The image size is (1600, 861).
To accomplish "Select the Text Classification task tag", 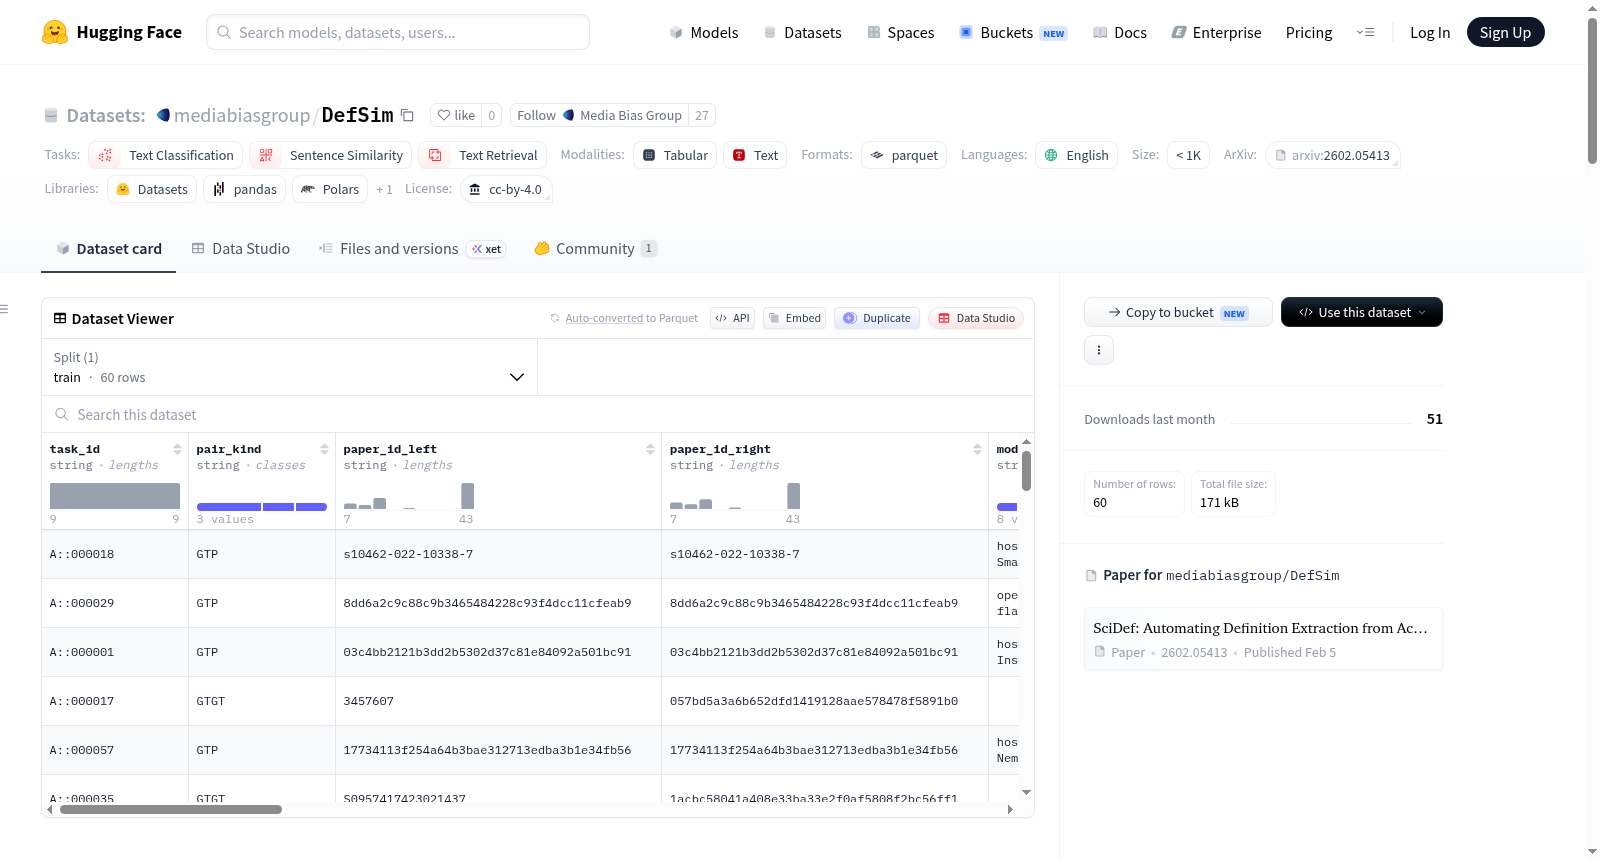I will pyautogui.click(x=166, y=155).
